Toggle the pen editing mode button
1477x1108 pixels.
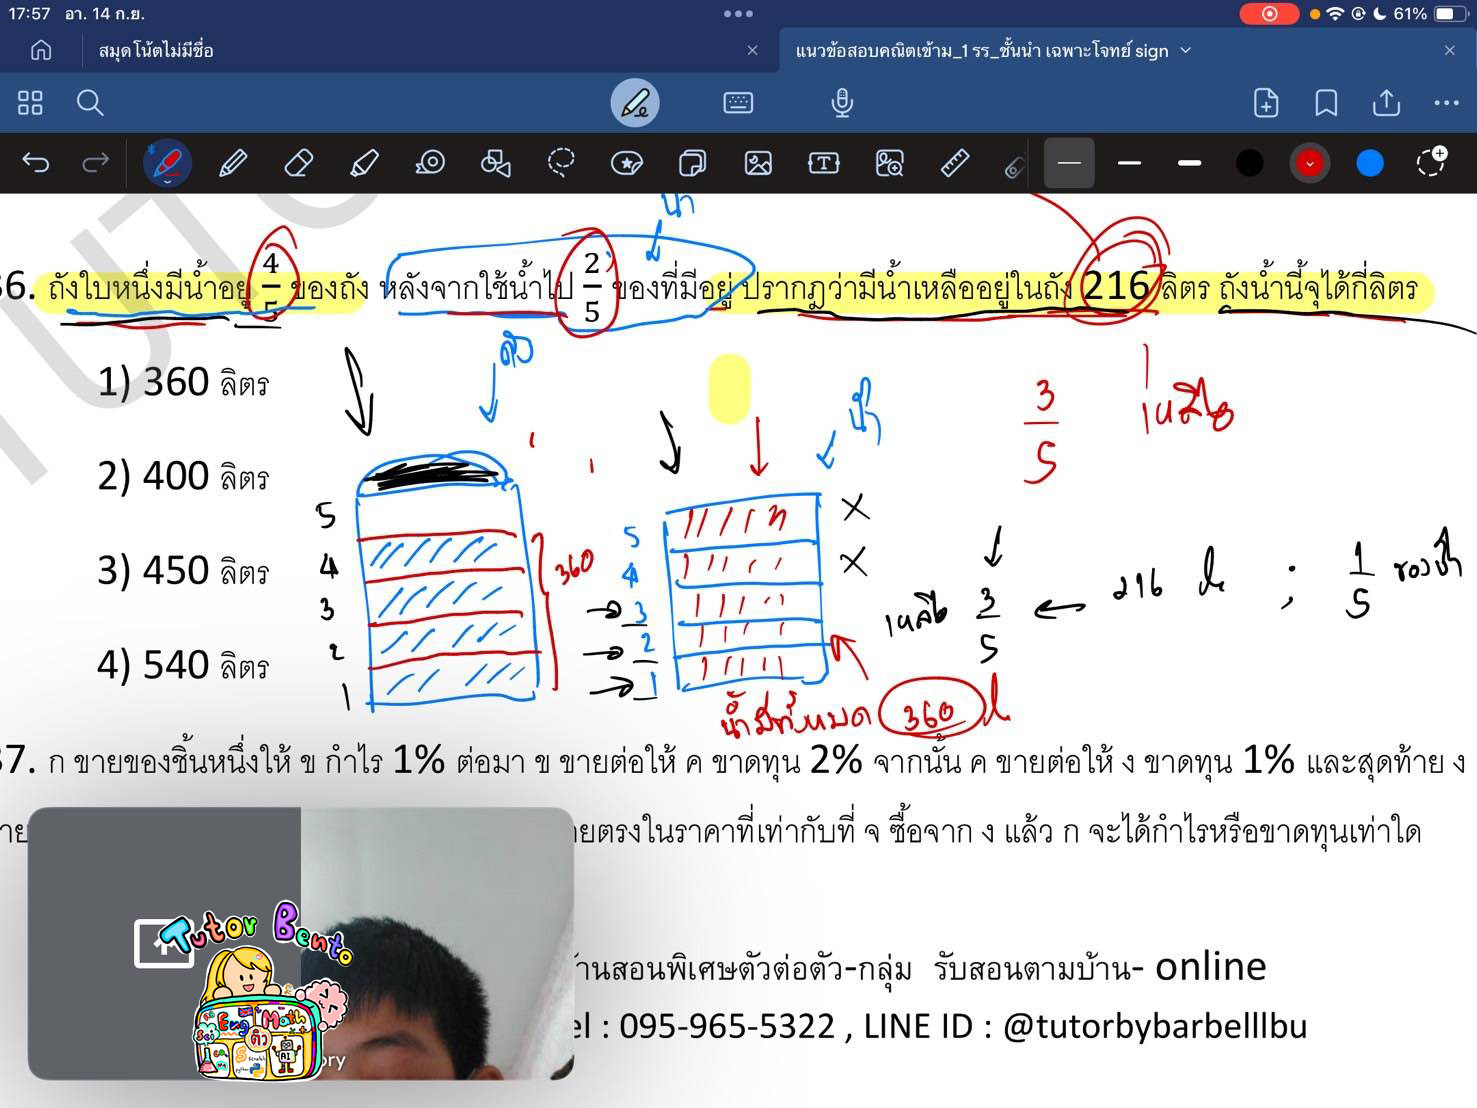[x=635, y=103]
